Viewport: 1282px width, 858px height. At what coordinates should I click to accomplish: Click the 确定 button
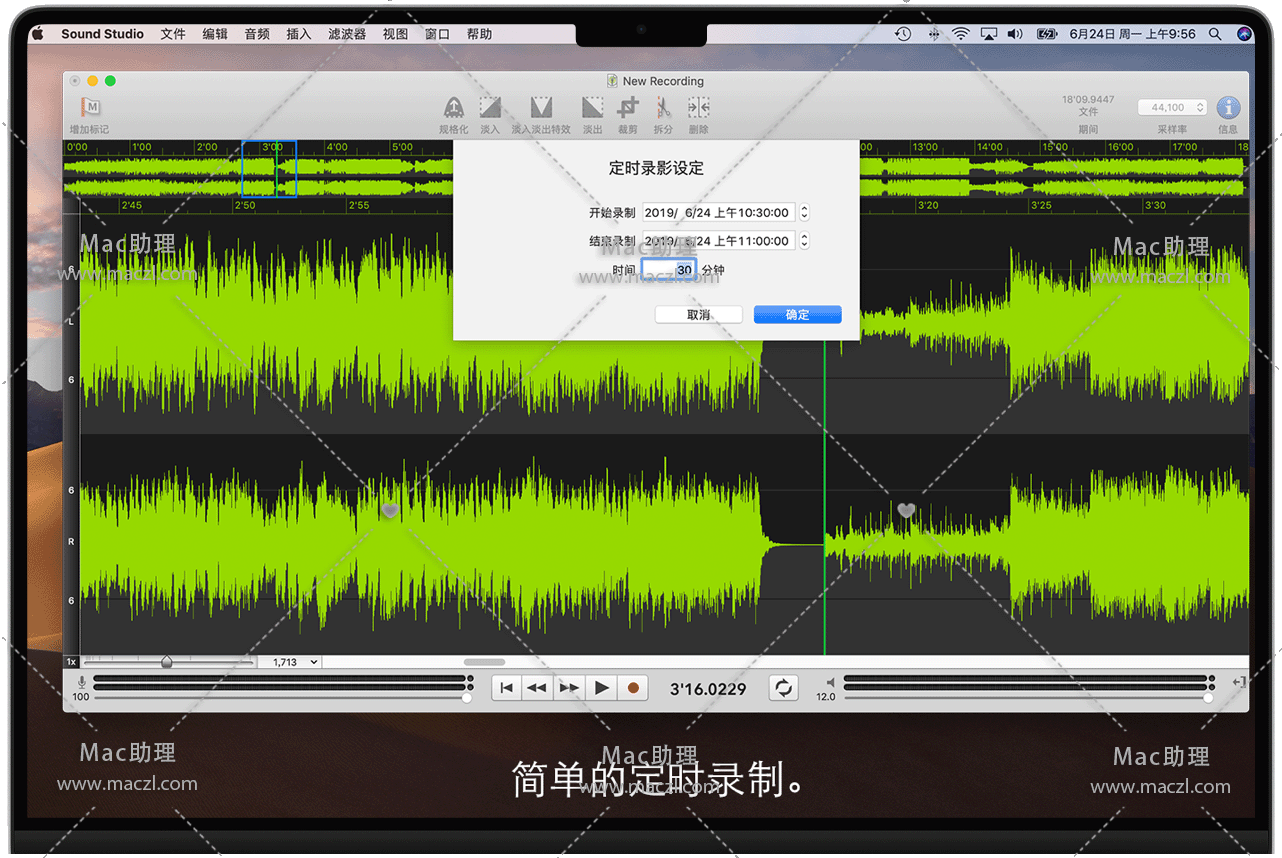click(797, 315)
